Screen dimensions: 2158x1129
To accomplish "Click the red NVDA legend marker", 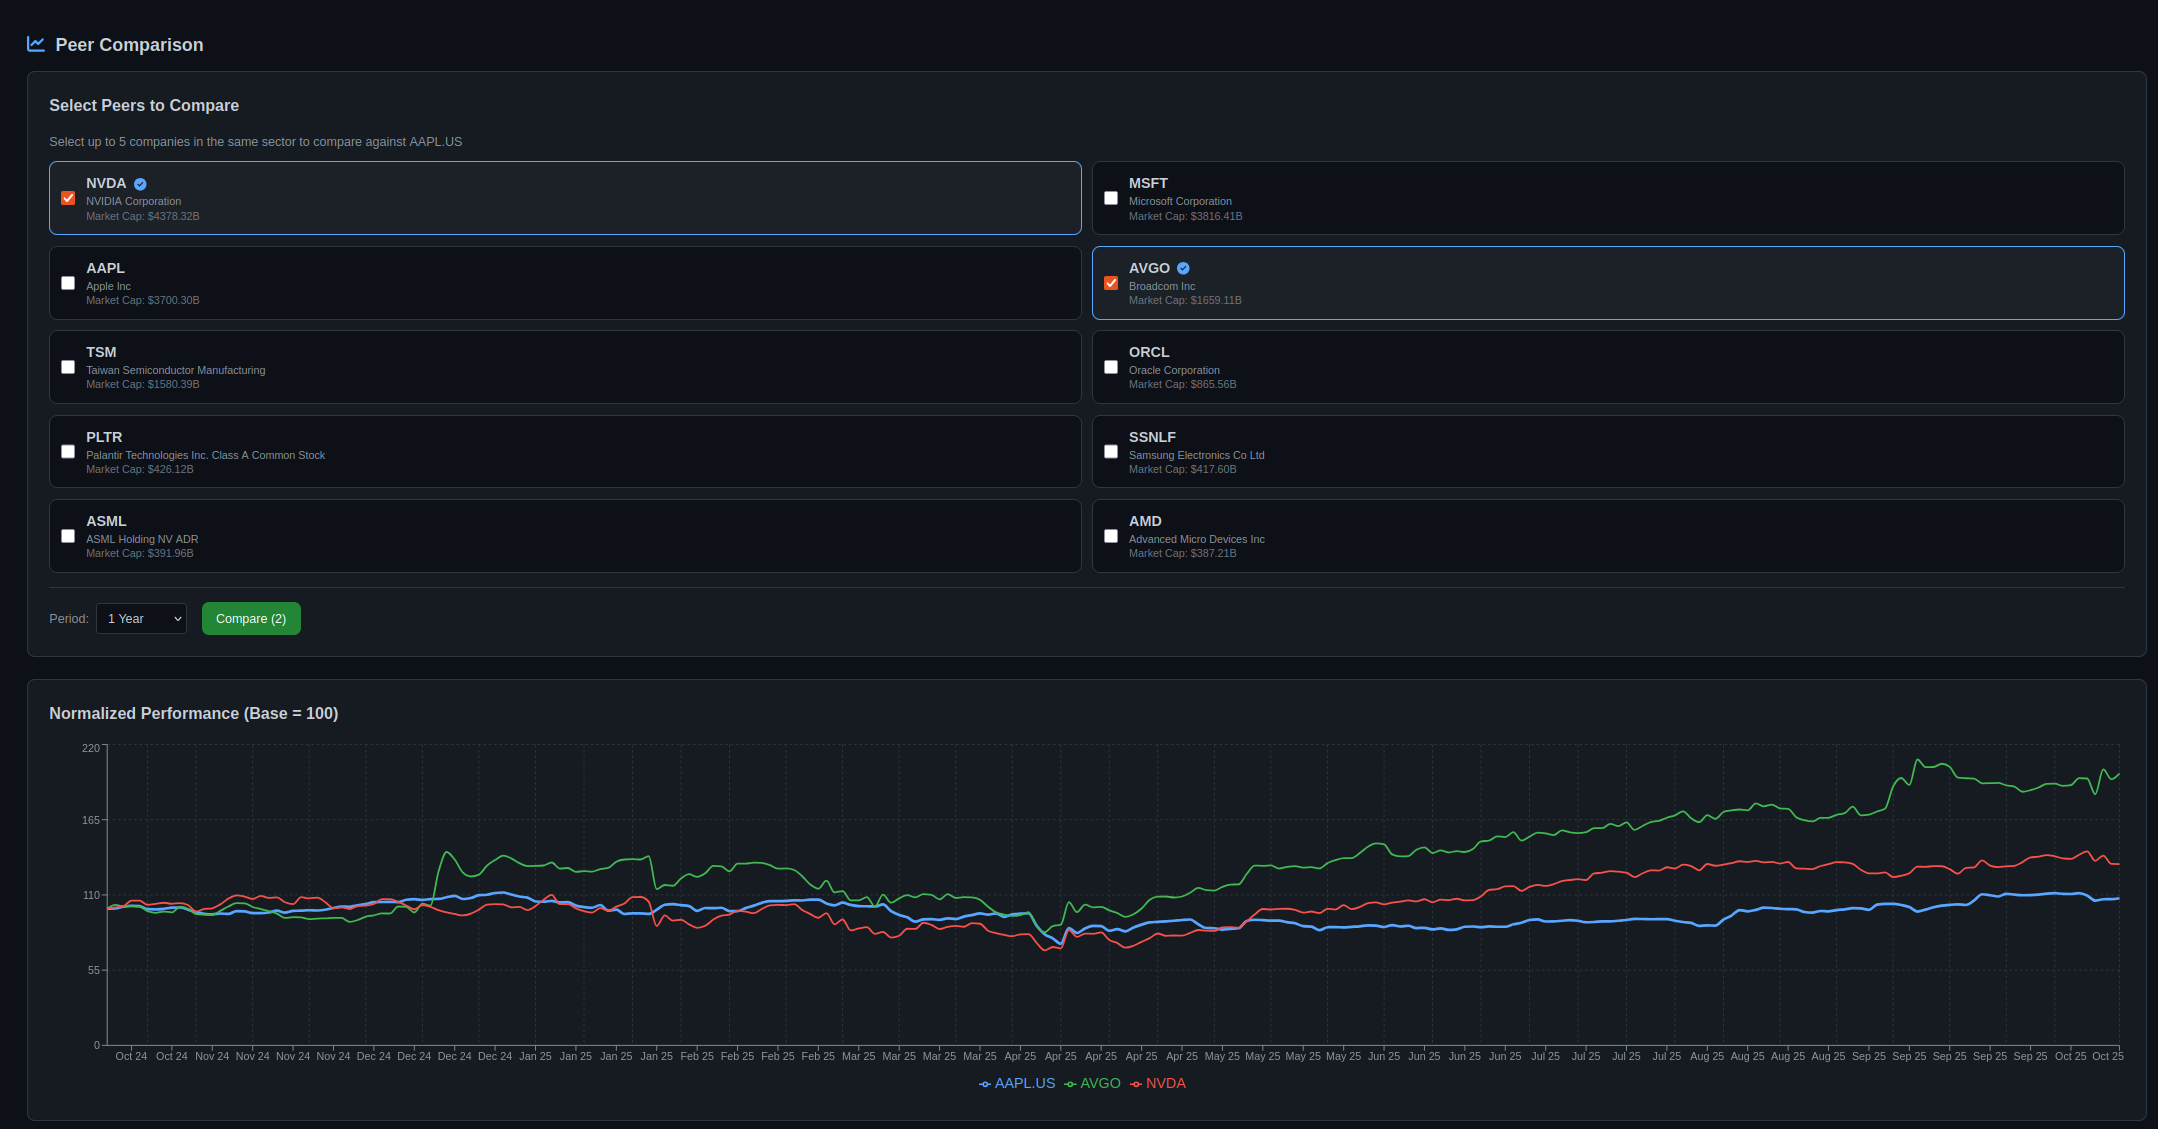I will [1135, 1083].
